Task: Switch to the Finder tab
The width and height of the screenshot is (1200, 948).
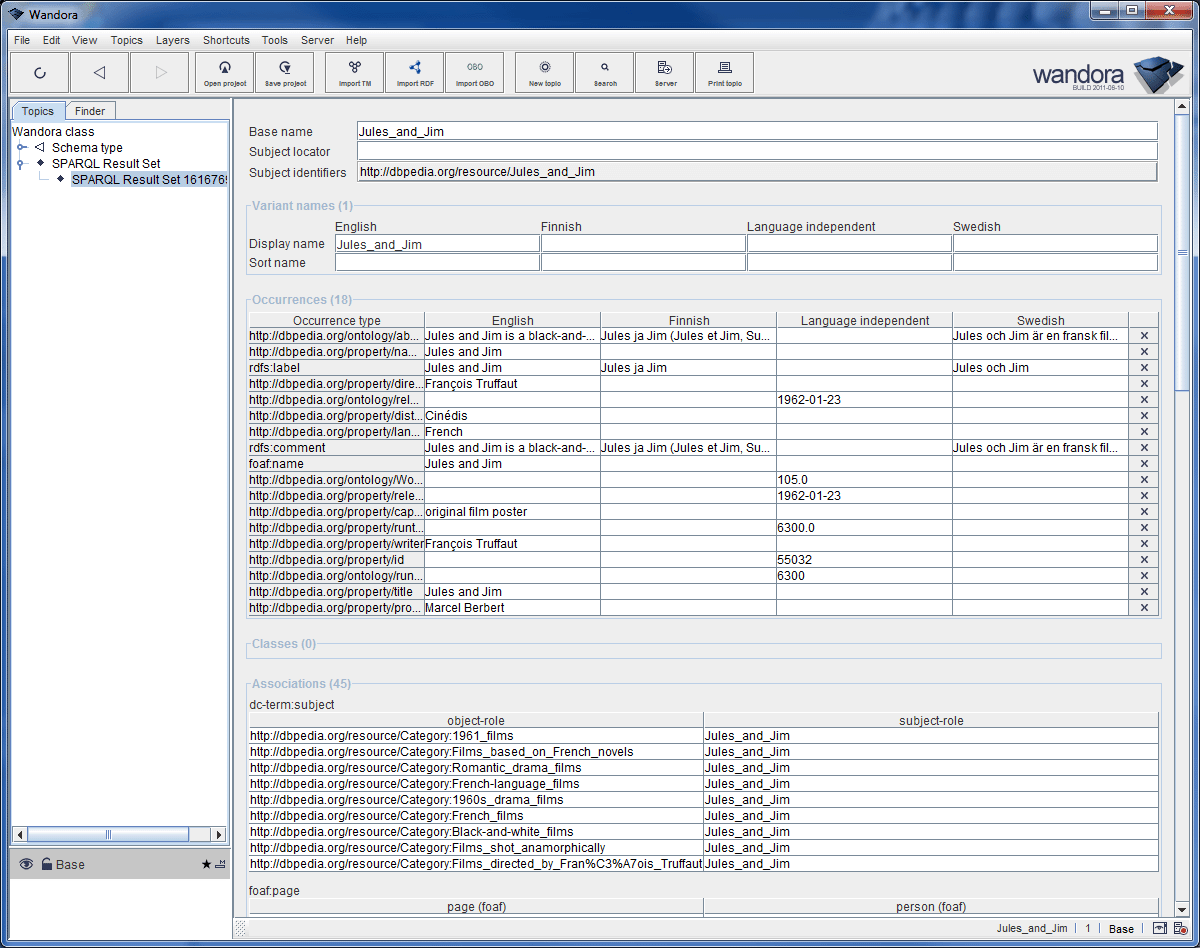Action: click(x=90, y=110)
